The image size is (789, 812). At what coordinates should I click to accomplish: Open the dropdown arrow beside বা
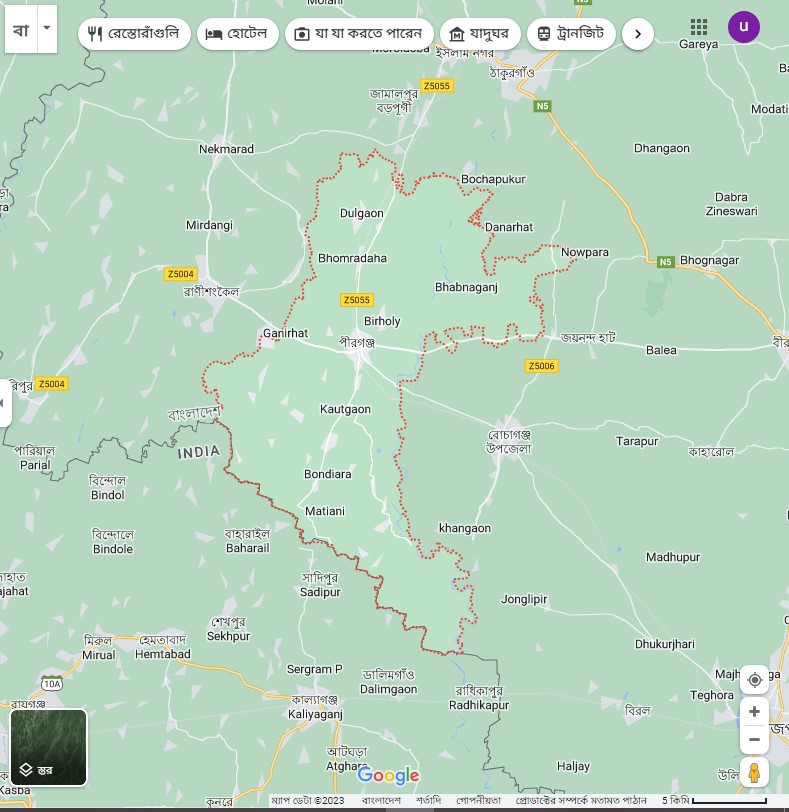click(46, 30)
